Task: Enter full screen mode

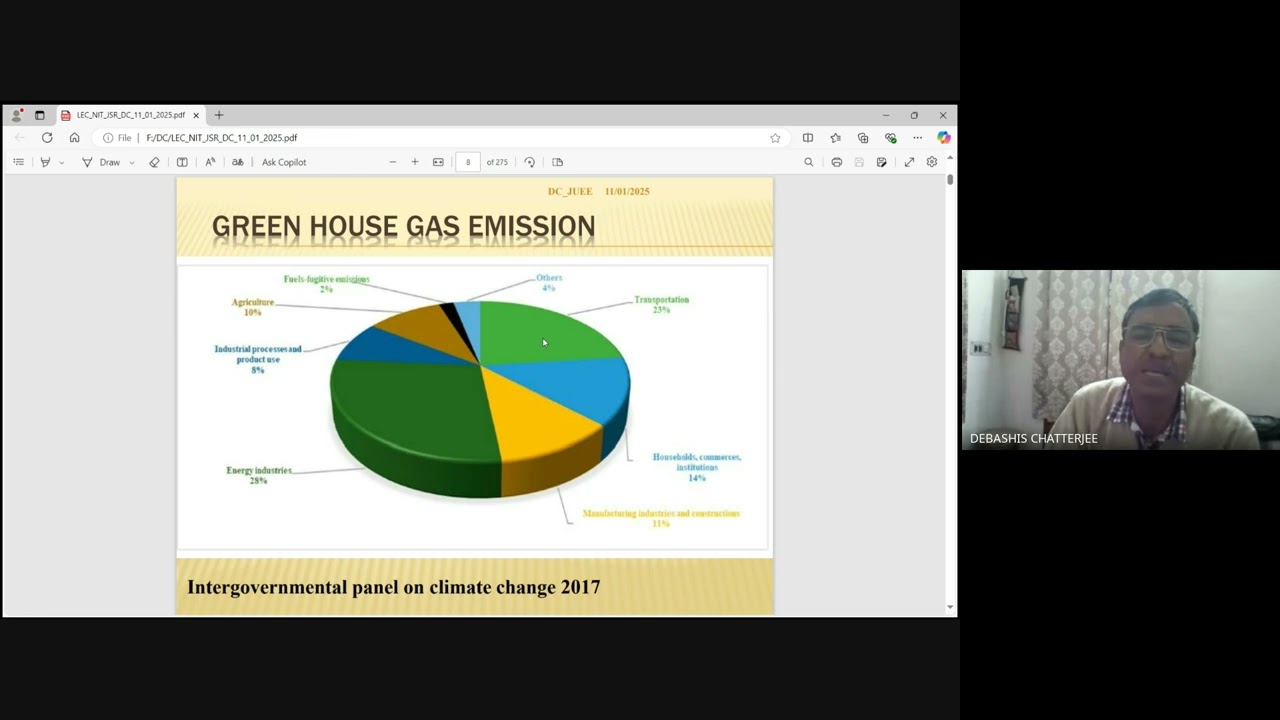Action: (909, 162)
